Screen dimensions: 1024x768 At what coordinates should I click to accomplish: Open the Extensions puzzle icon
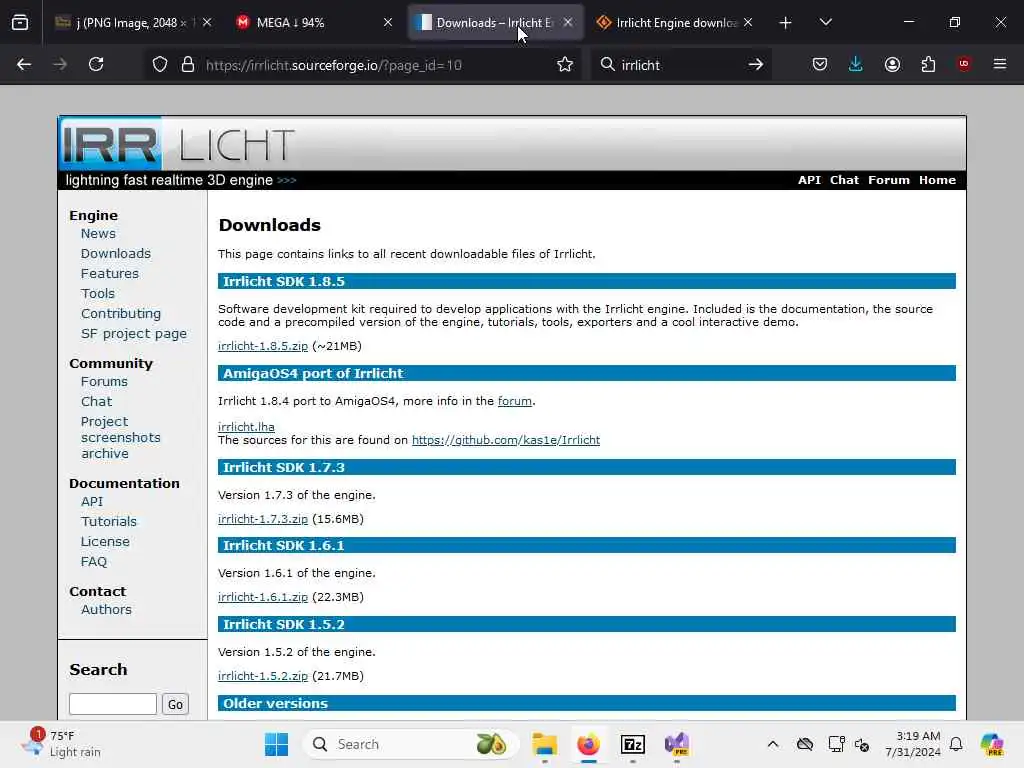(928, 64)
